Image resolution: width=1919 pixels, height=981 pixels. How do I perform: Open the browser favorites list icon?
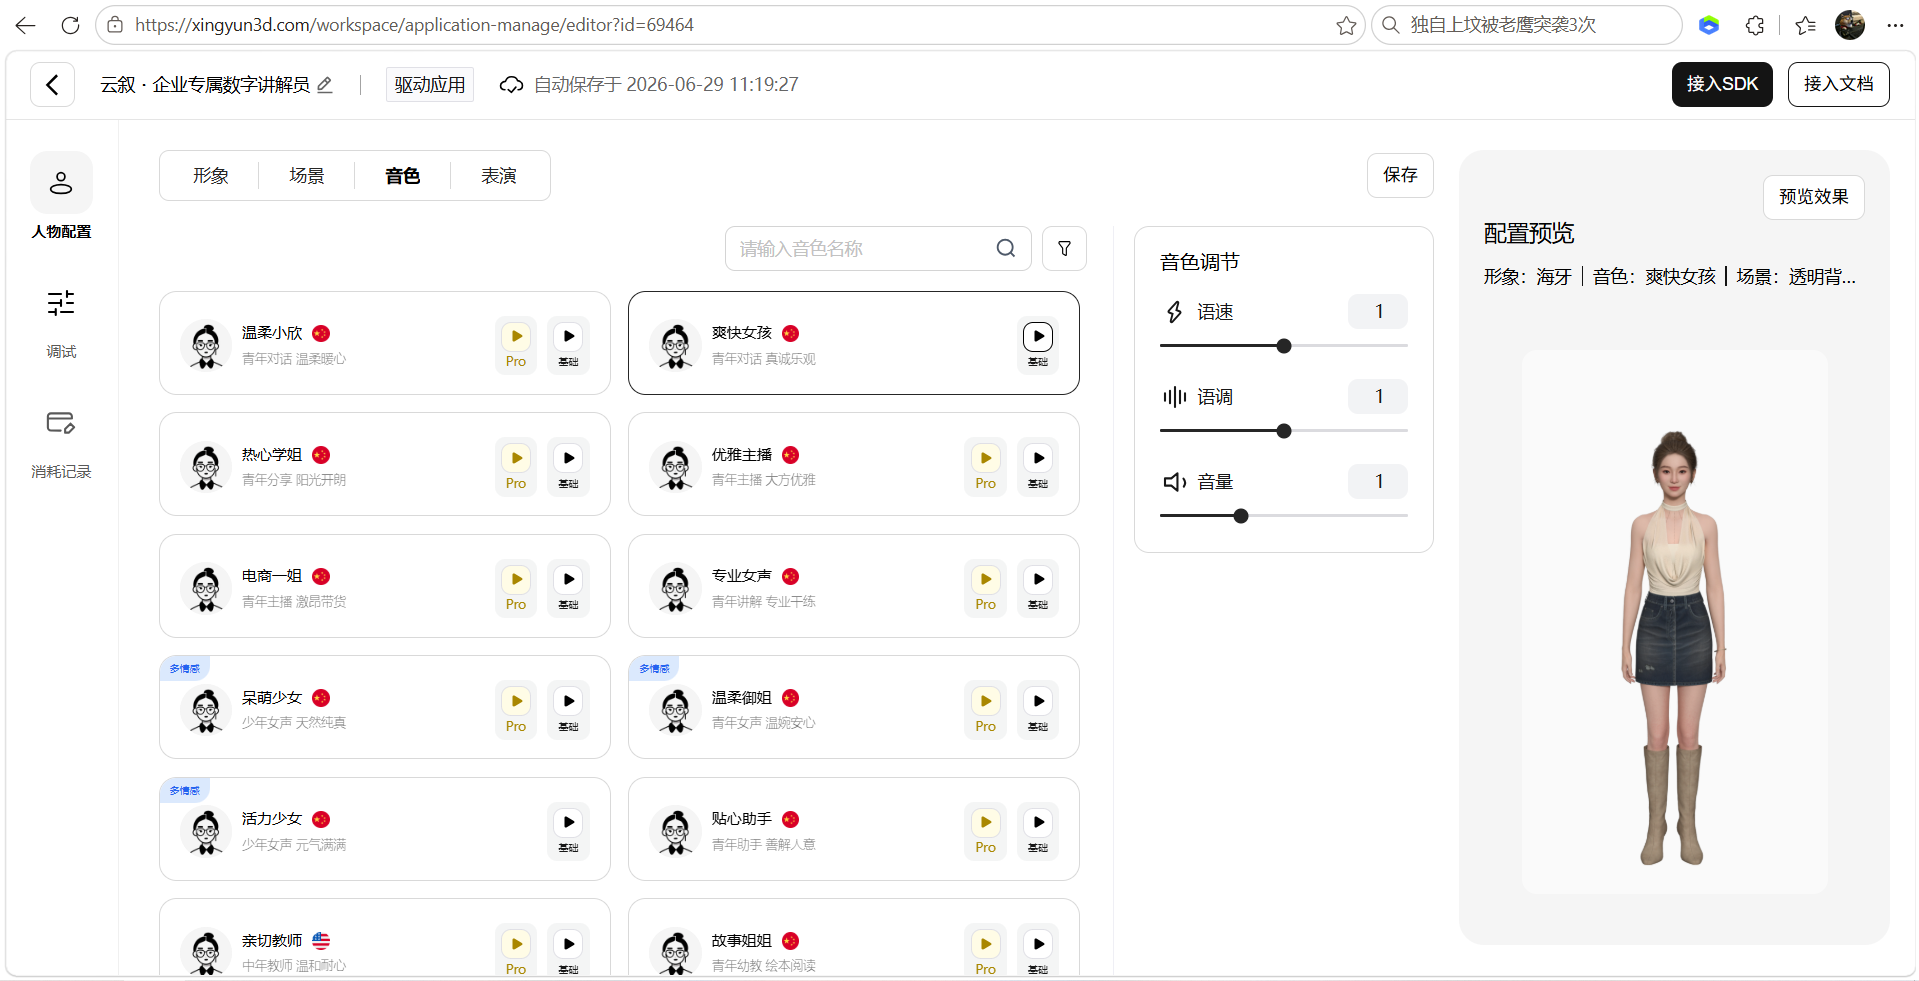pyautogui.click(x=1805, y=25)
